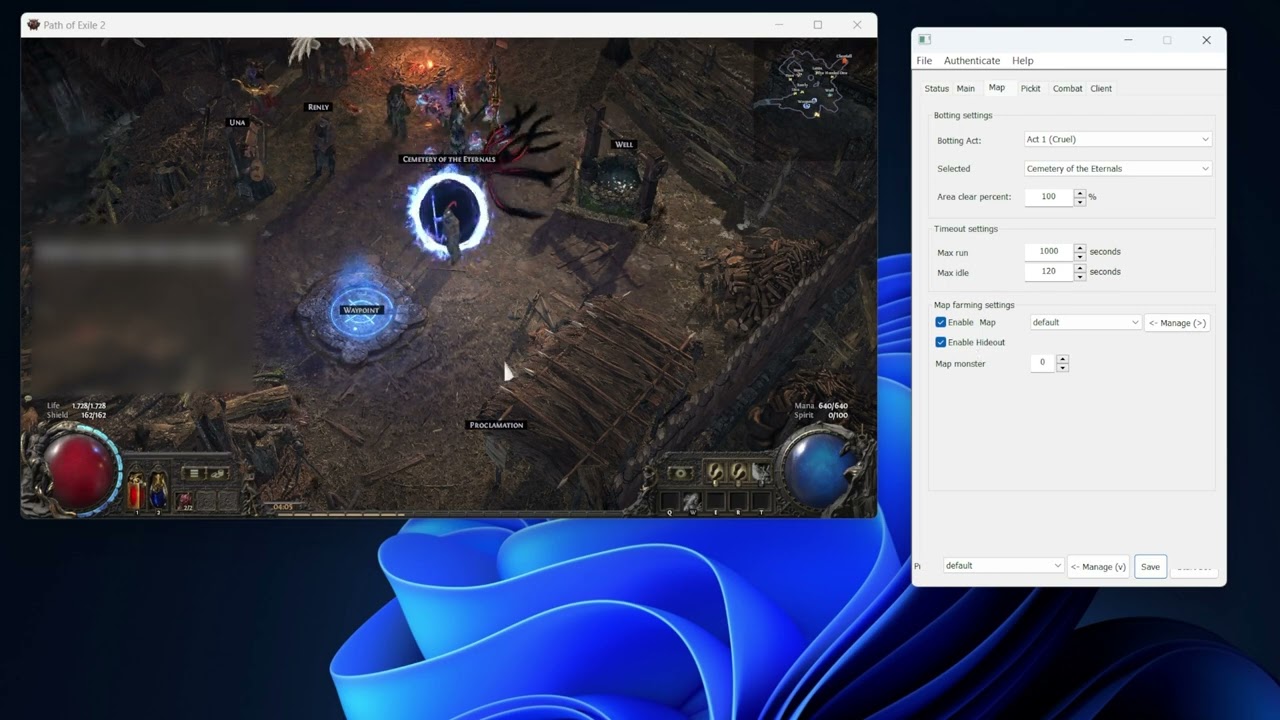The height and width of the screenshot is (720, 1280).
Task: Click the <- Manage (v) button
Action: [1098, 566]
